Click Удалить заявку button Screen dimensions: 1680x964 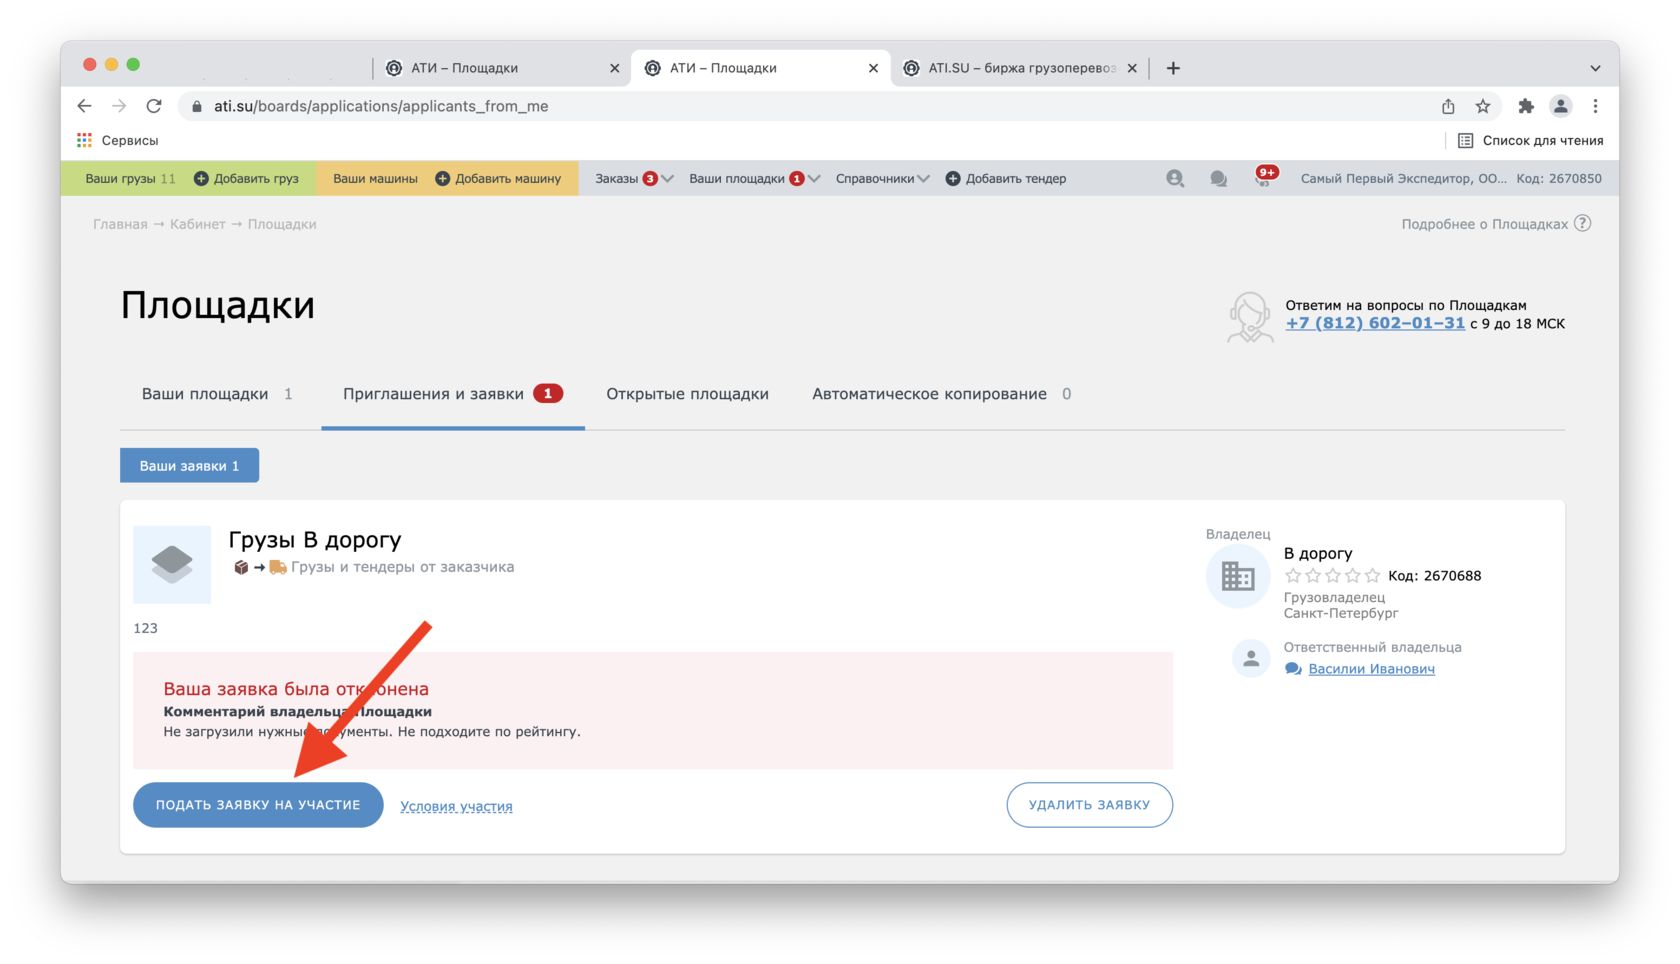coord(1089,805)
